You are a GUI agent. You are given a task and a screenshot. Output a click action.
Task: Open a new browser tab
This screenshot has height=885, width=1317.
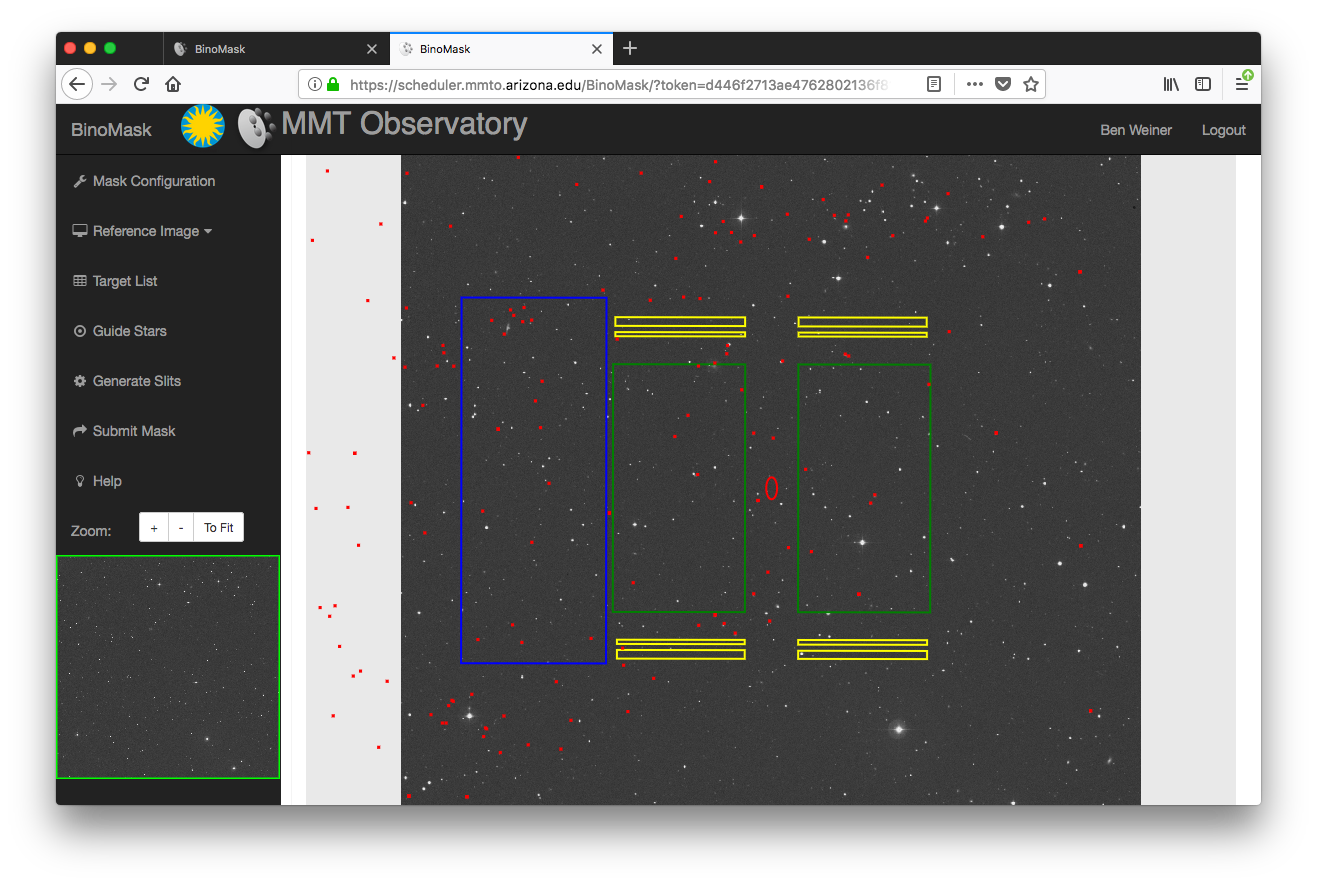[x=629, y=49]
